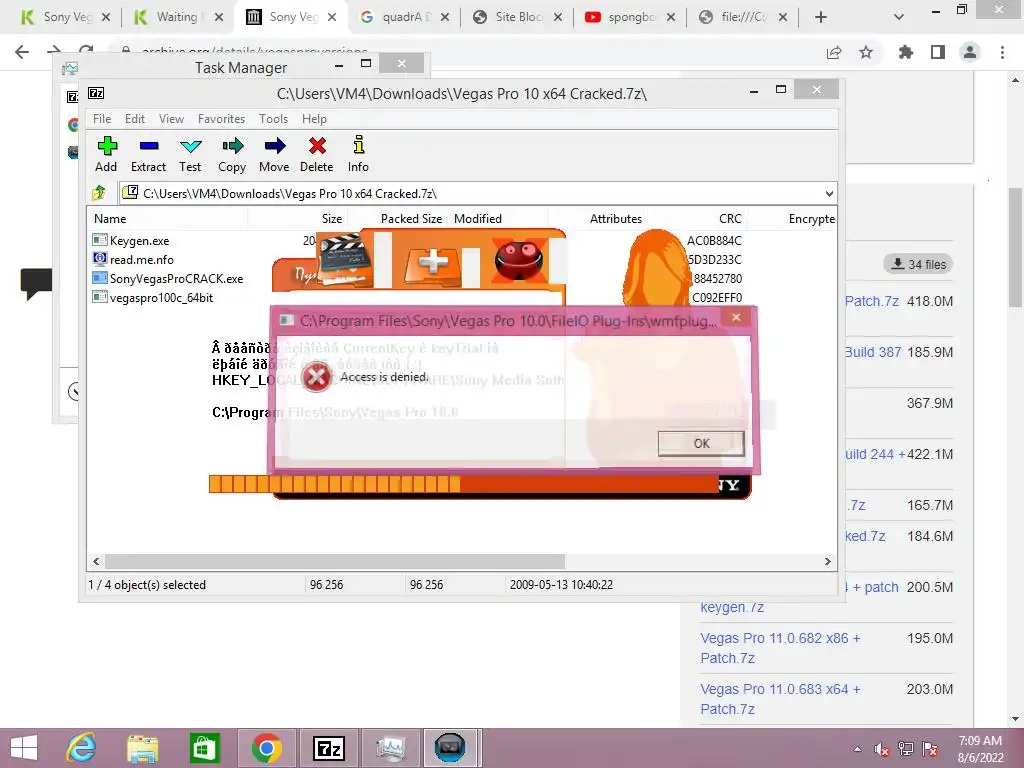Viewport: 1024px width, 768px height.
Task: Click the horizontal scrollbar thumb in 7-Zip
Action: 334,561
